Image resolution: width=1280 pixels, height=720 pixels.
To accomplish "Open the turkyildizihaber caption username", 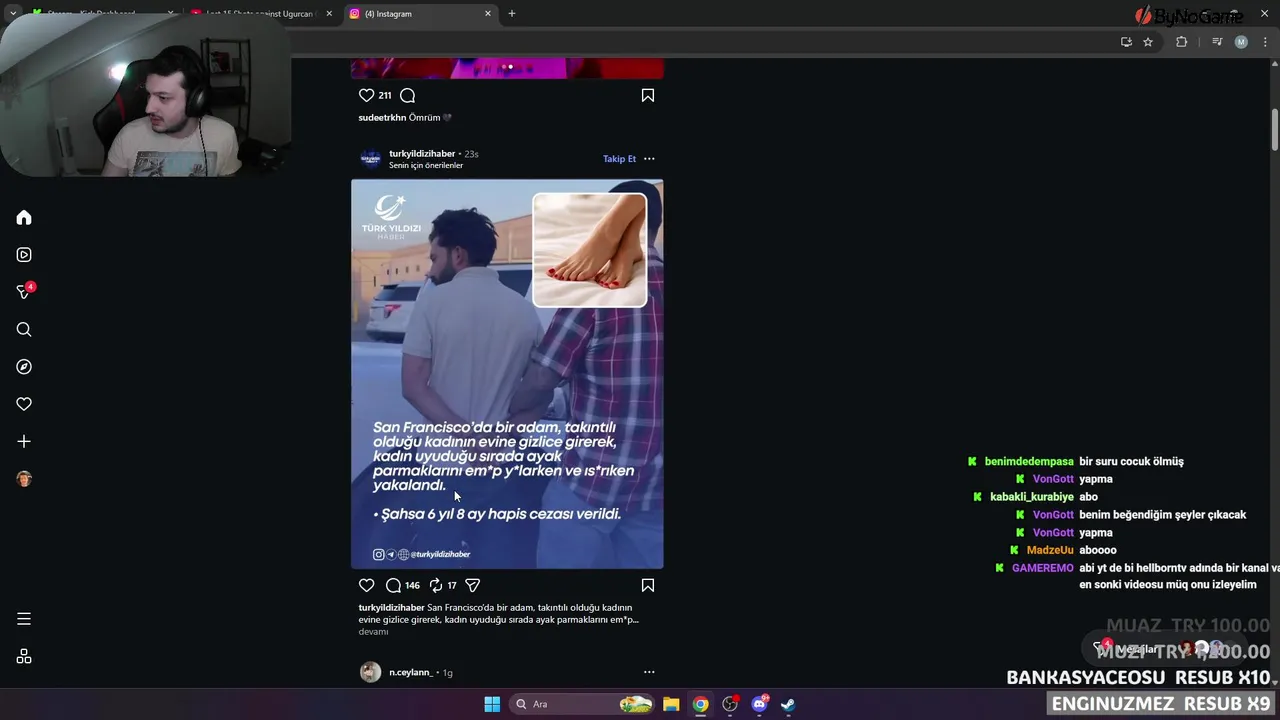I will coord(391,608).
